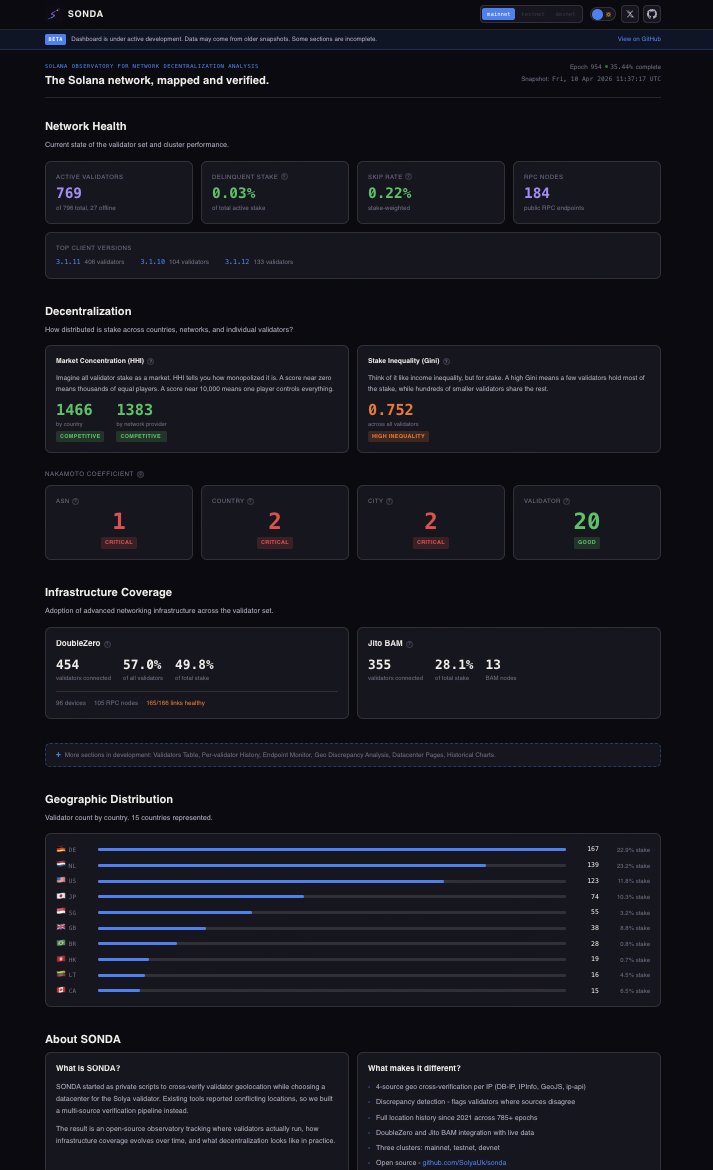Screen dimensions: 713x1170
Task: Click the US flag icon
Action: 61,880
